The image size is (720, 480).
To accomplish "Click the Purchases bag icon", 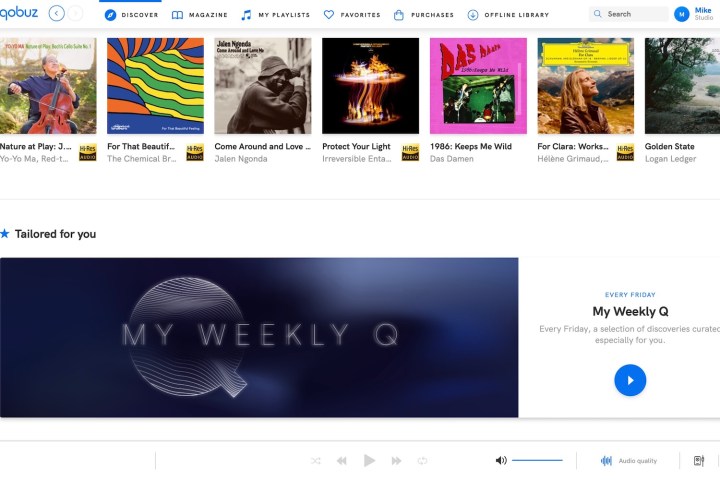I will pyautogui.click(x=399, y=15).
